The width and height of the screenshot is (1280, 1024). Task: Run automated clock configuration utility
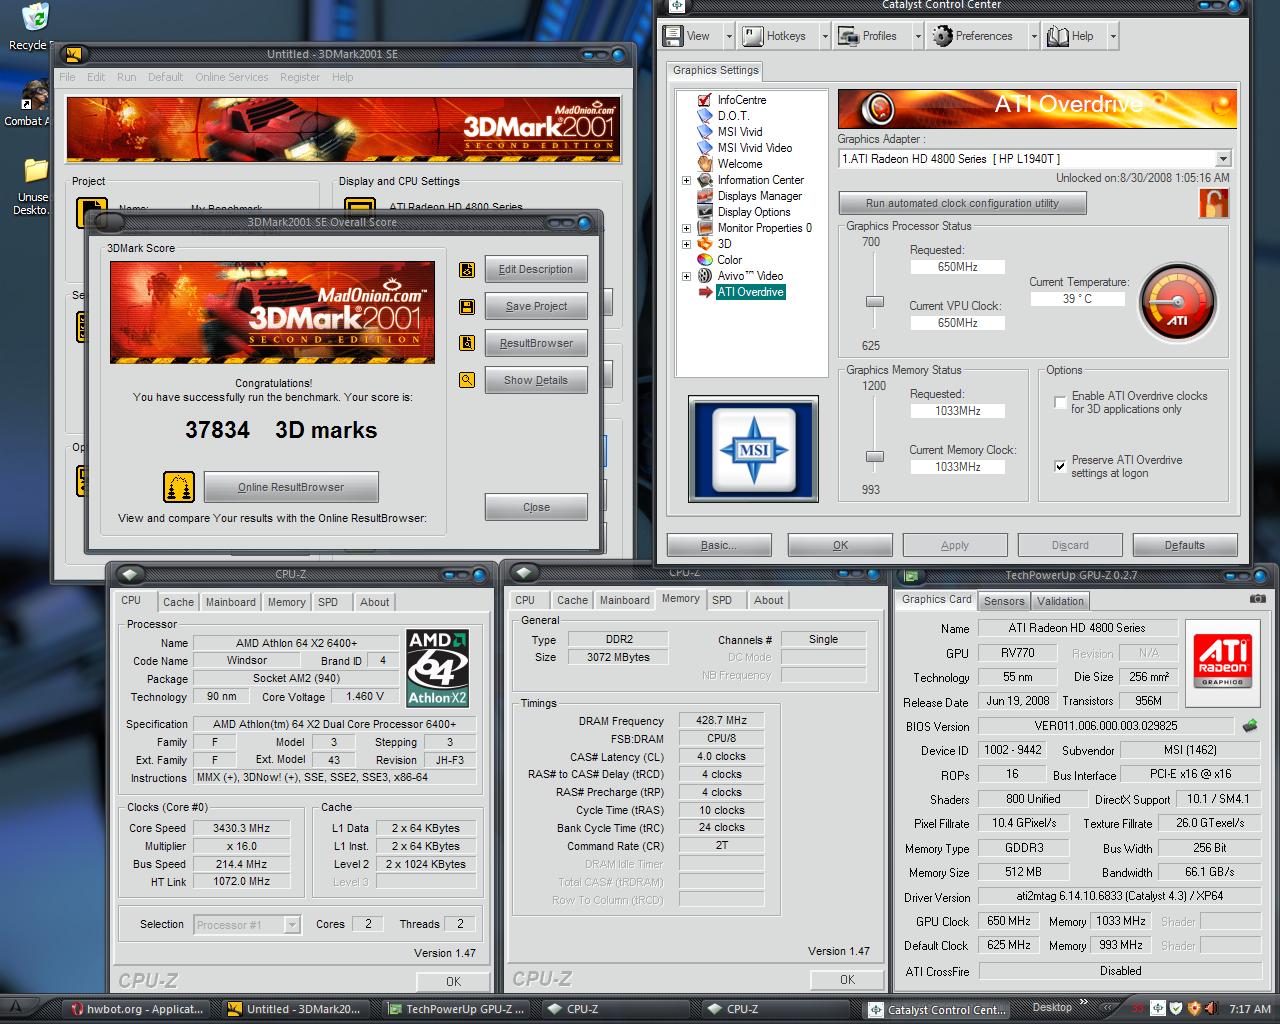tap(962, 203)
